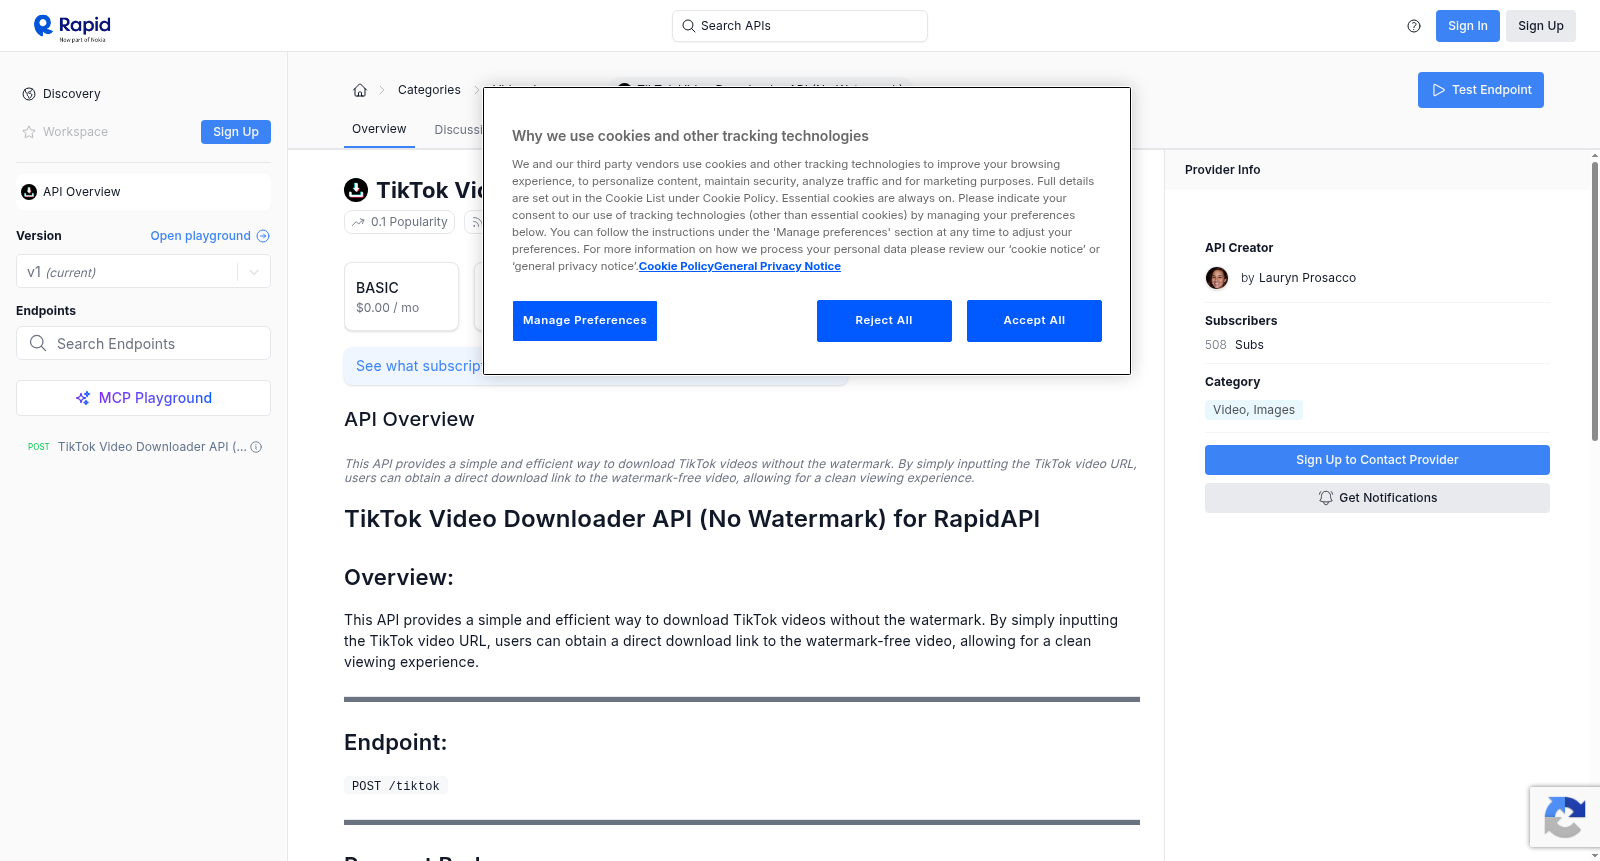Click the Workspace star icon

(x=29, y=132)
